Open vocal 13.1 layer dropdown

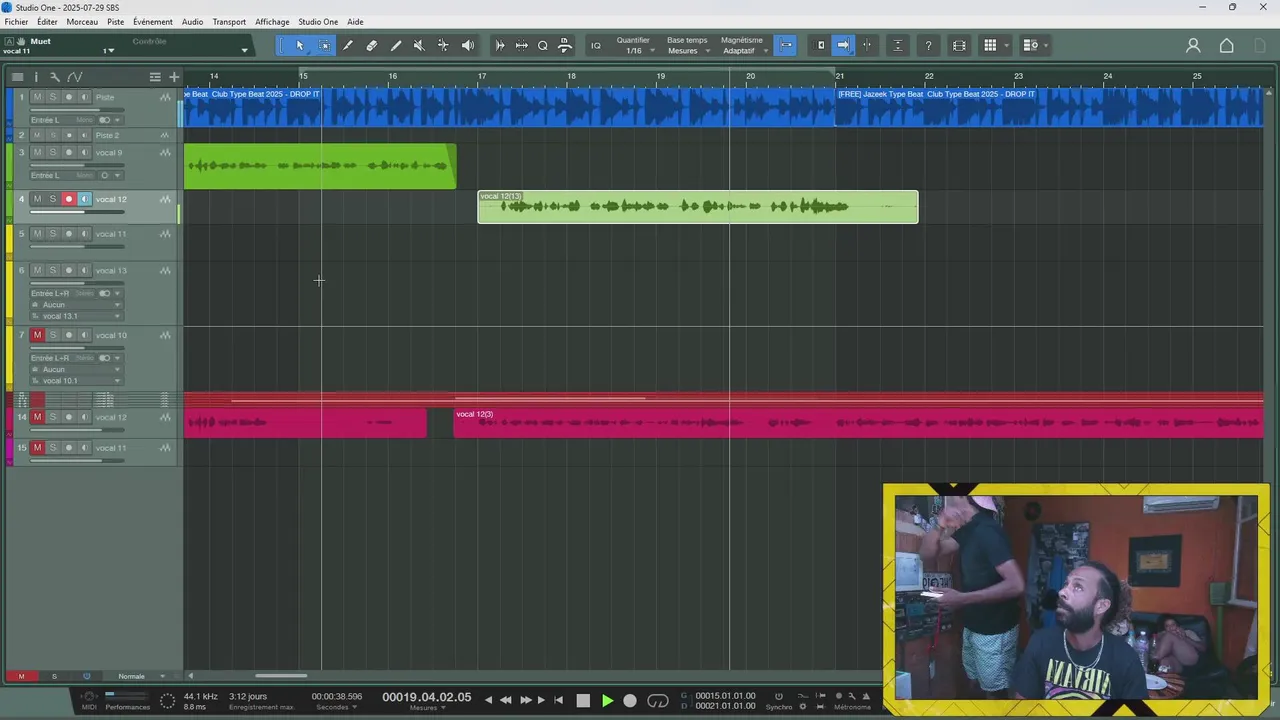76,316
